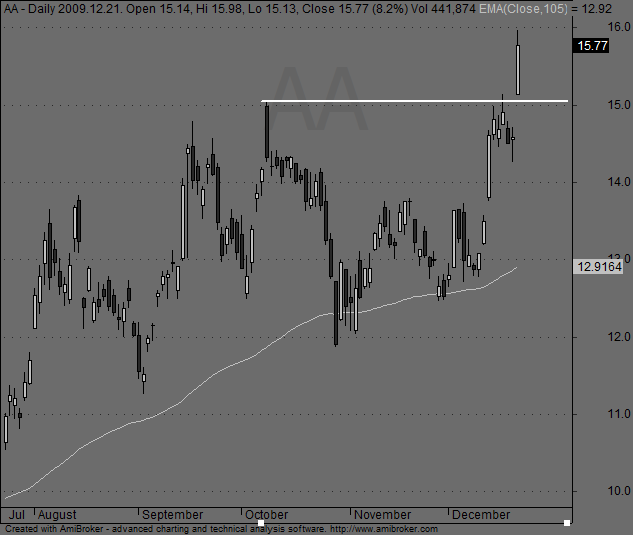Click the AA Daily chart title text

coord(30,8)
